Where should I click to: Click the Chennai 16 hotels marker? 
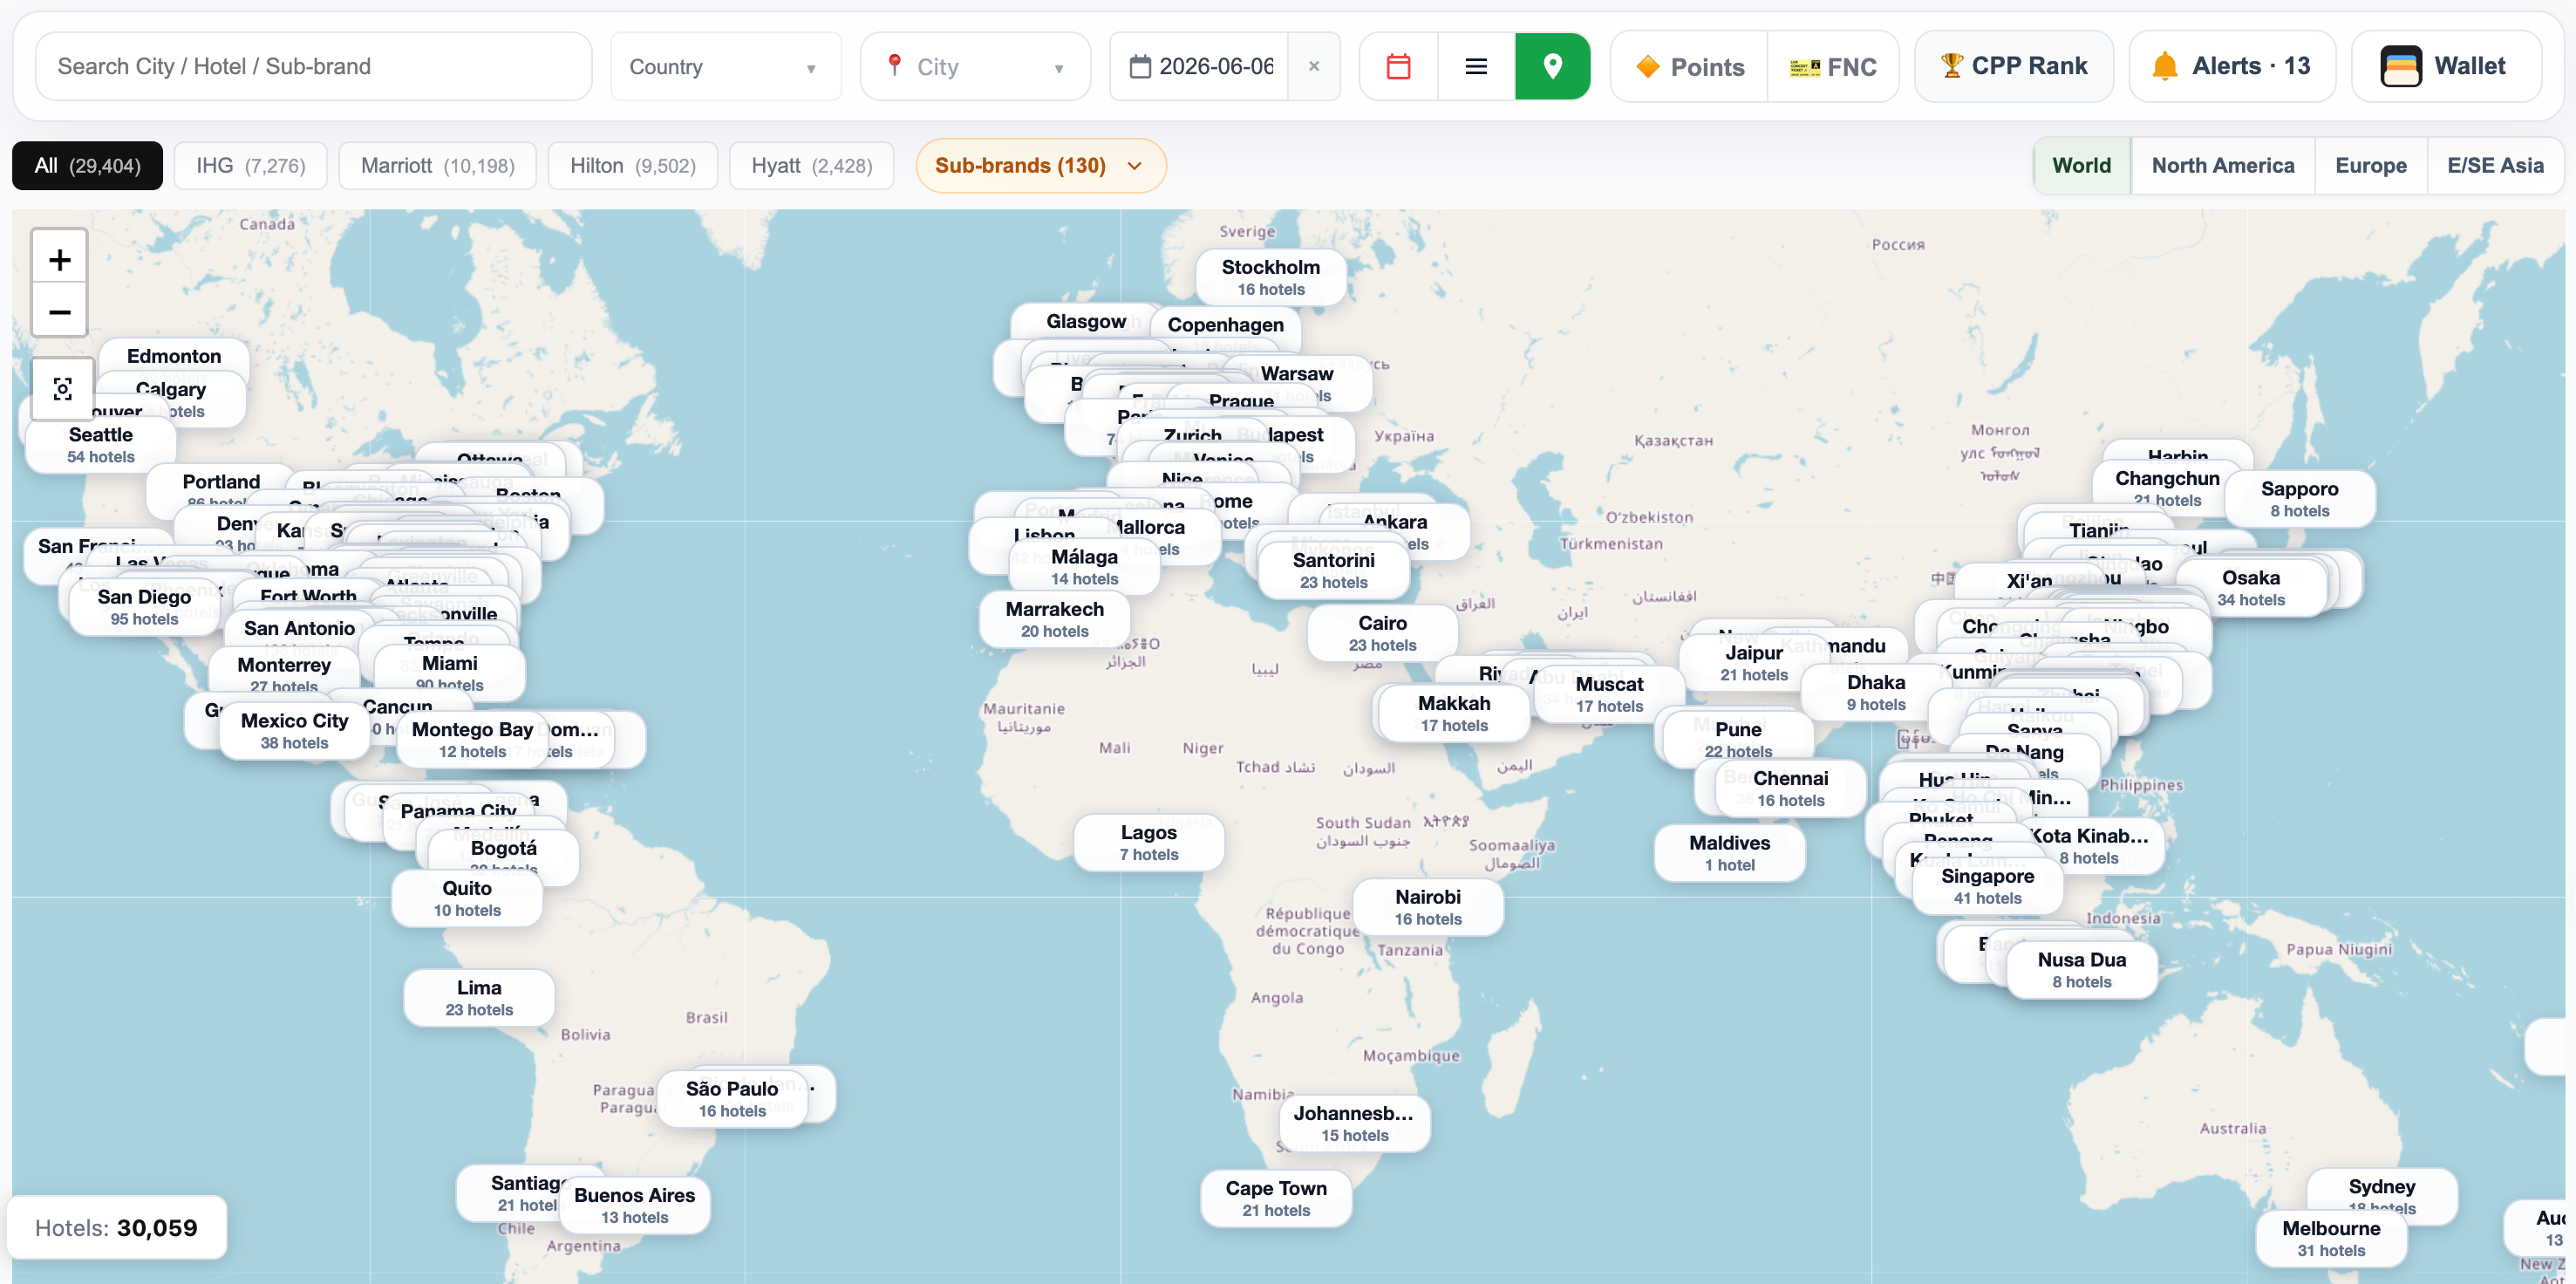pos(1790,788)
